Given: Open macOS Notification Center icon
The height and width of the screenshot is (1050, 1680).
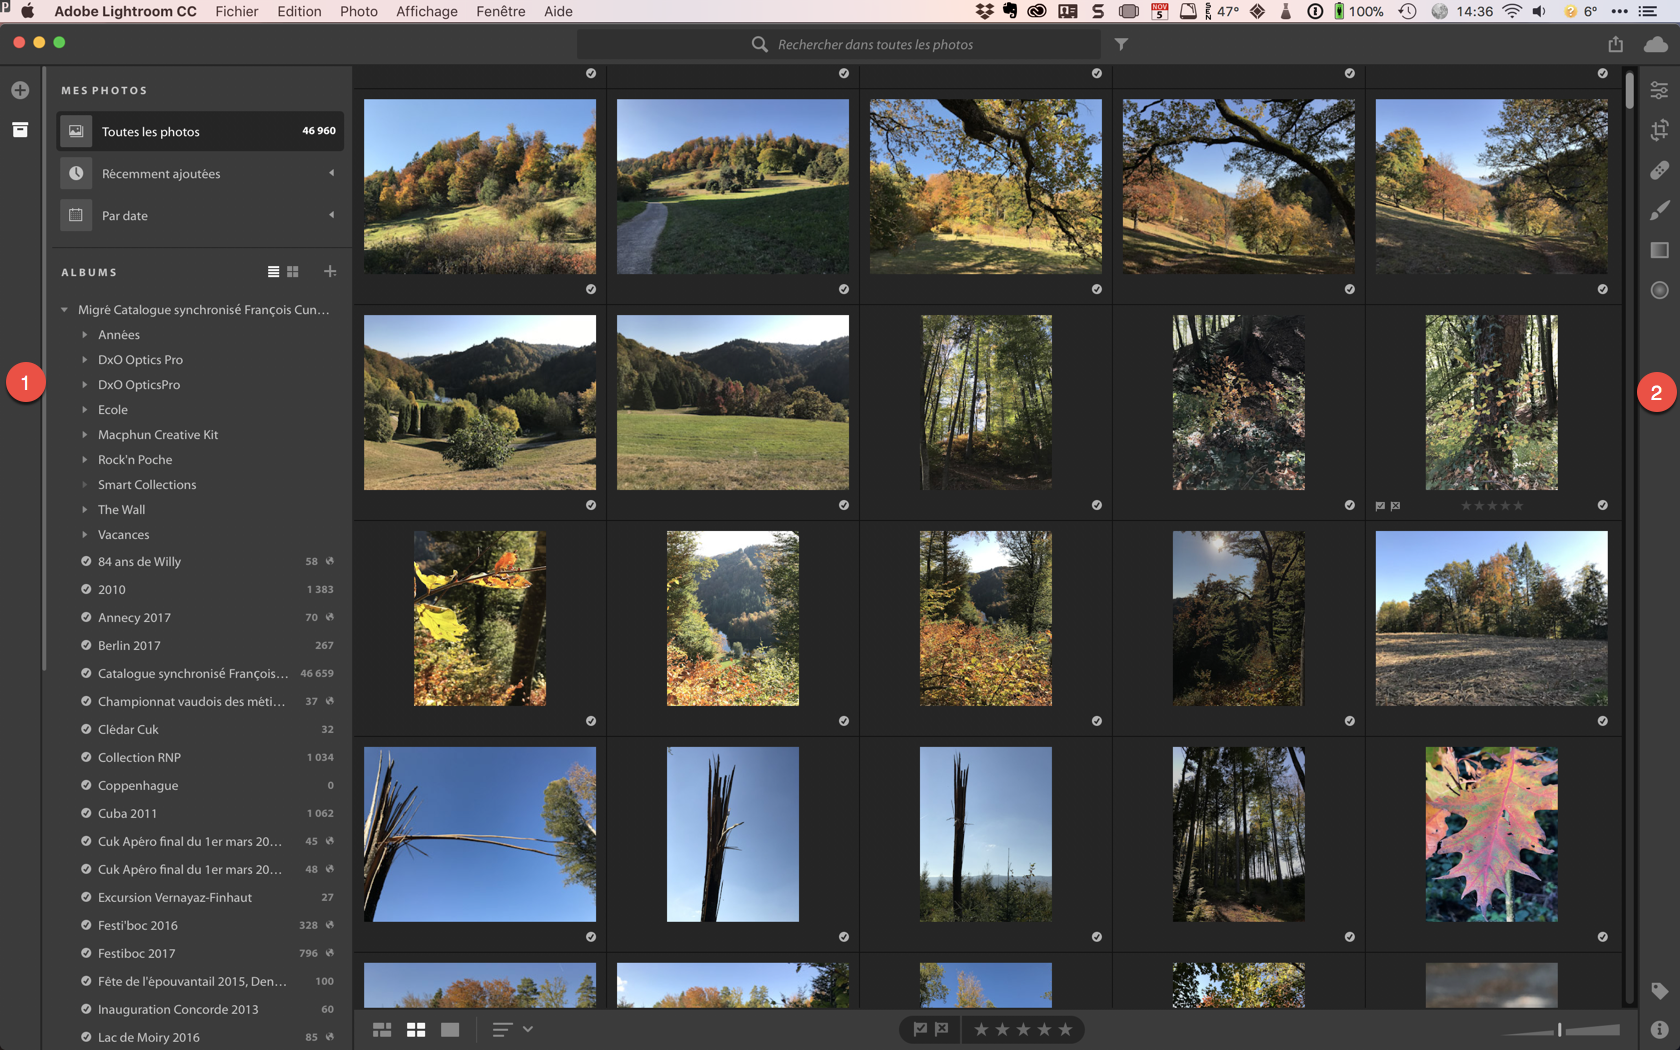Looking at the screenshot, I should [1648, 11].
